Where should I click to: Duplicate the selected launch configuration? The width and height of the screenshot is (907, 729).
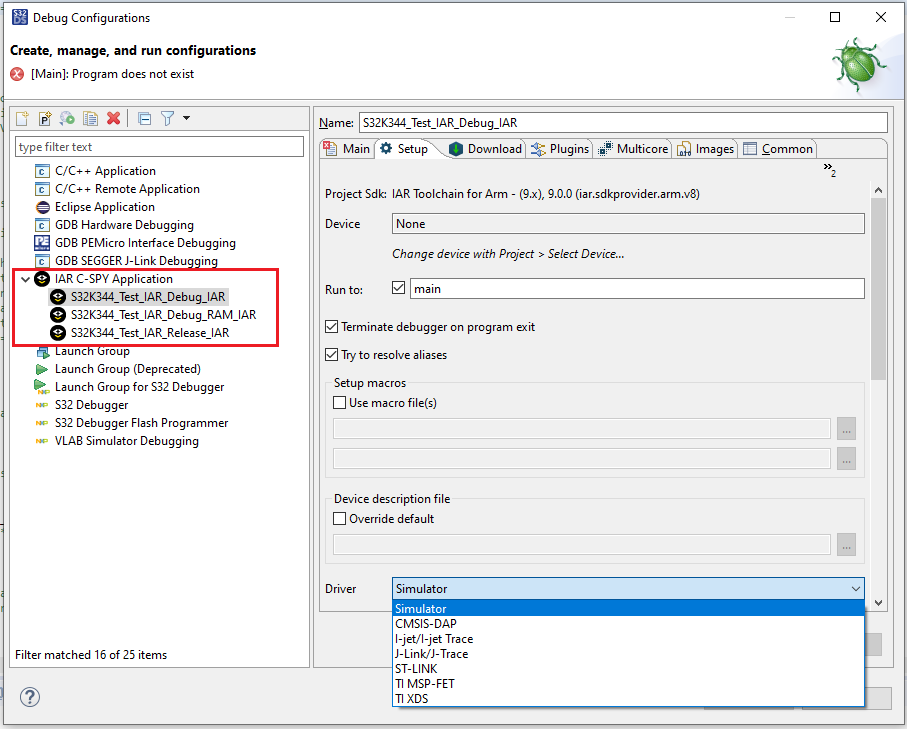pos(91,118)
